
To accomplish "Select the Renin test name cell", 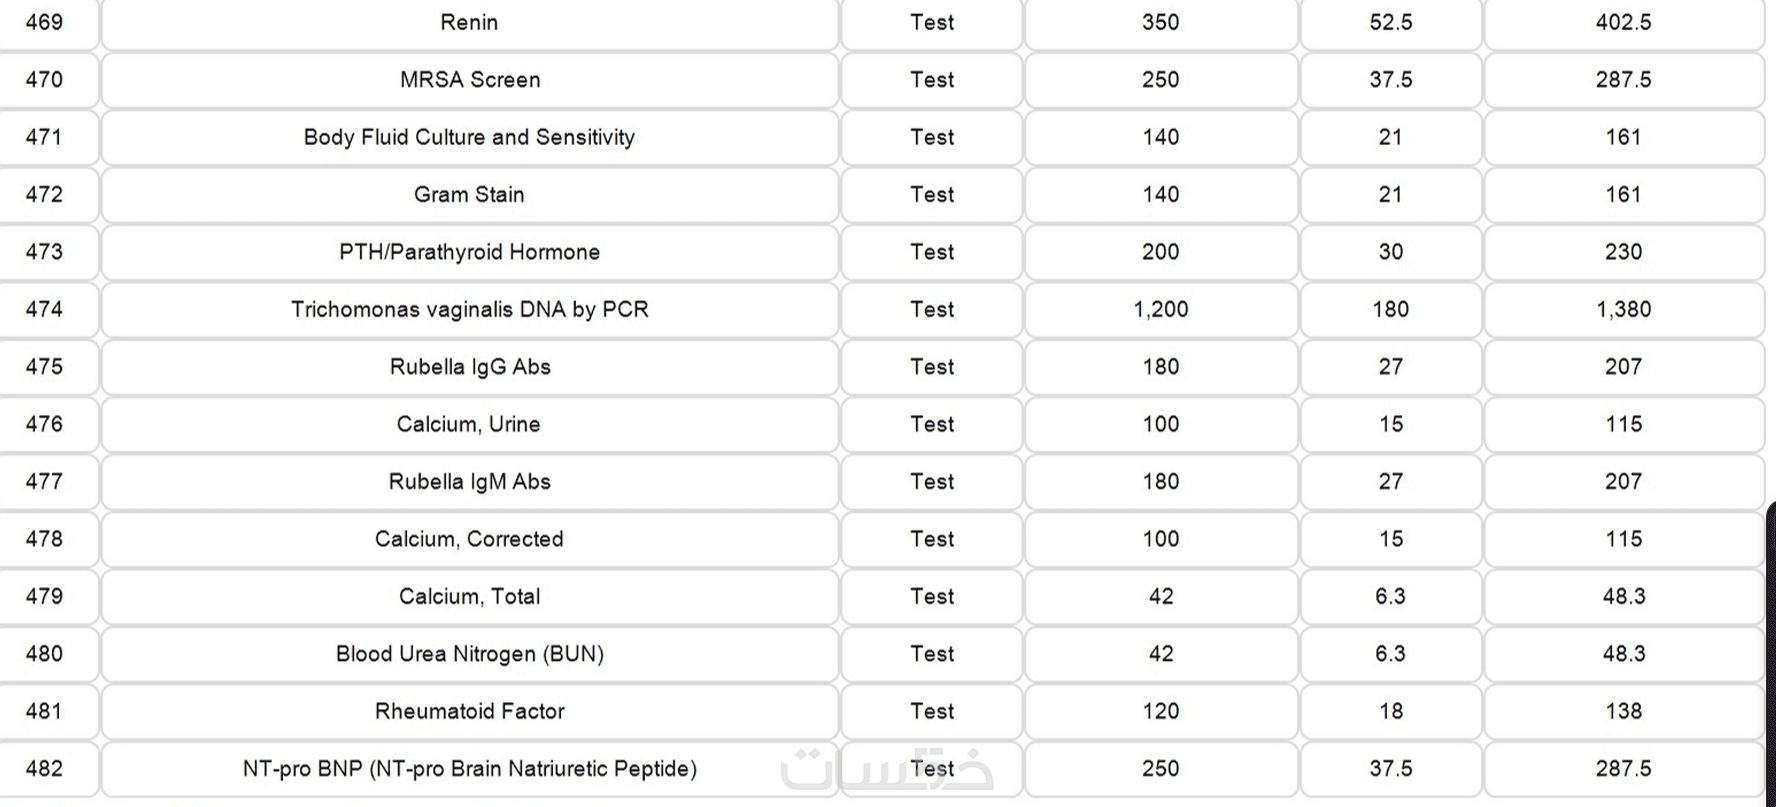I will 469,22.
